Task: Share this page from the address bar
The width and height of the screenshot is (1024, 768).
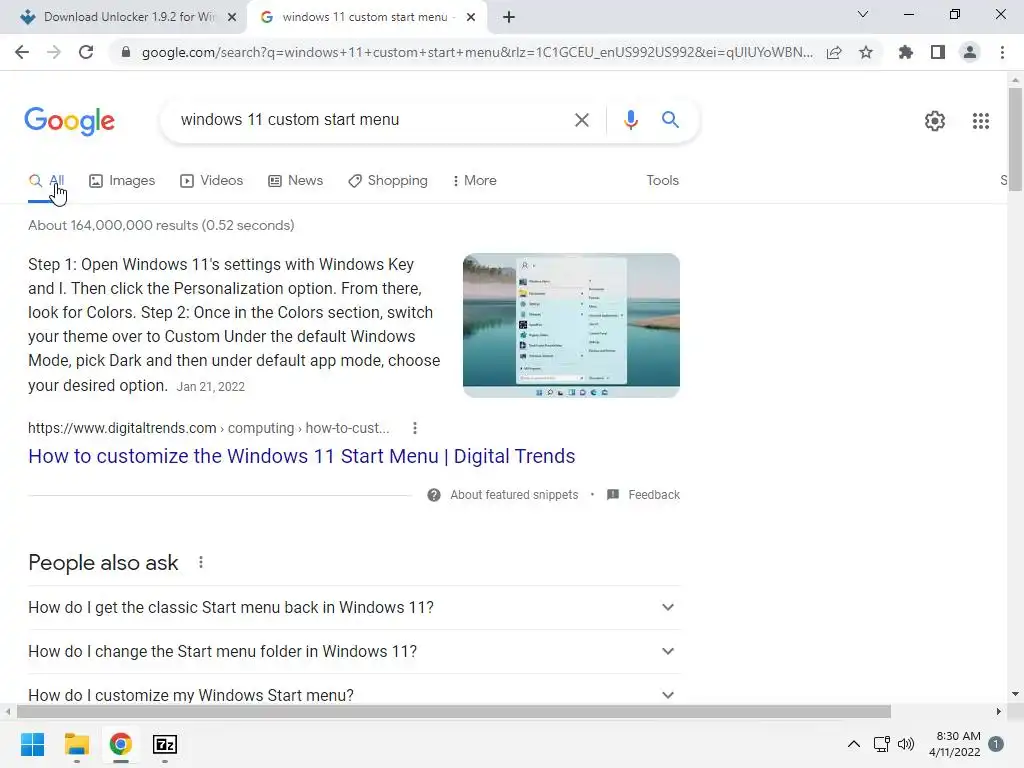Action: tap(834, 52)
